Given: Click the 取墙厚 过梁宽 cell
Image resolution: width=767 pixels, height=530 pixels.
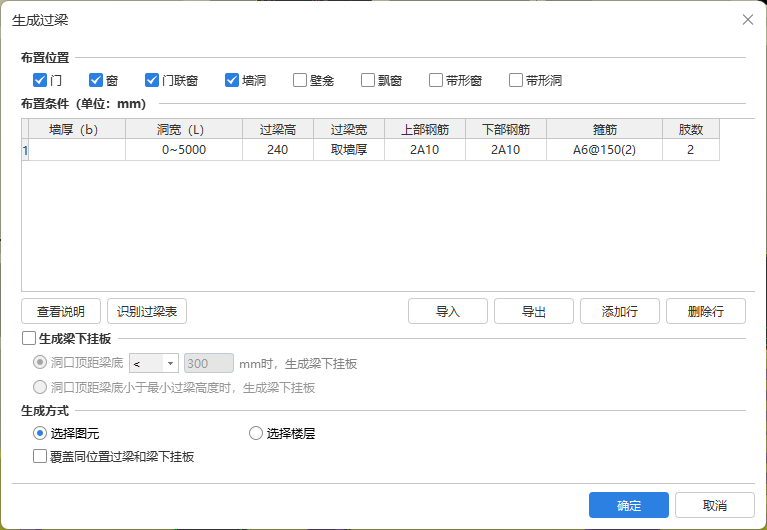Looking at the screenshot, I should 349,150.
